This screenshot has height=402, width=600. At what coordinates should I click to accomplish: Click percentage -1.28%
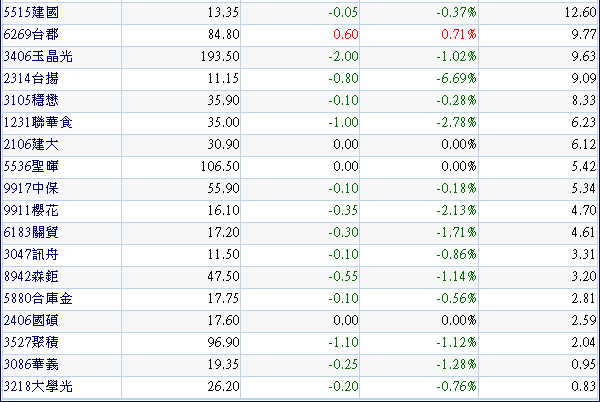(456, 365)
